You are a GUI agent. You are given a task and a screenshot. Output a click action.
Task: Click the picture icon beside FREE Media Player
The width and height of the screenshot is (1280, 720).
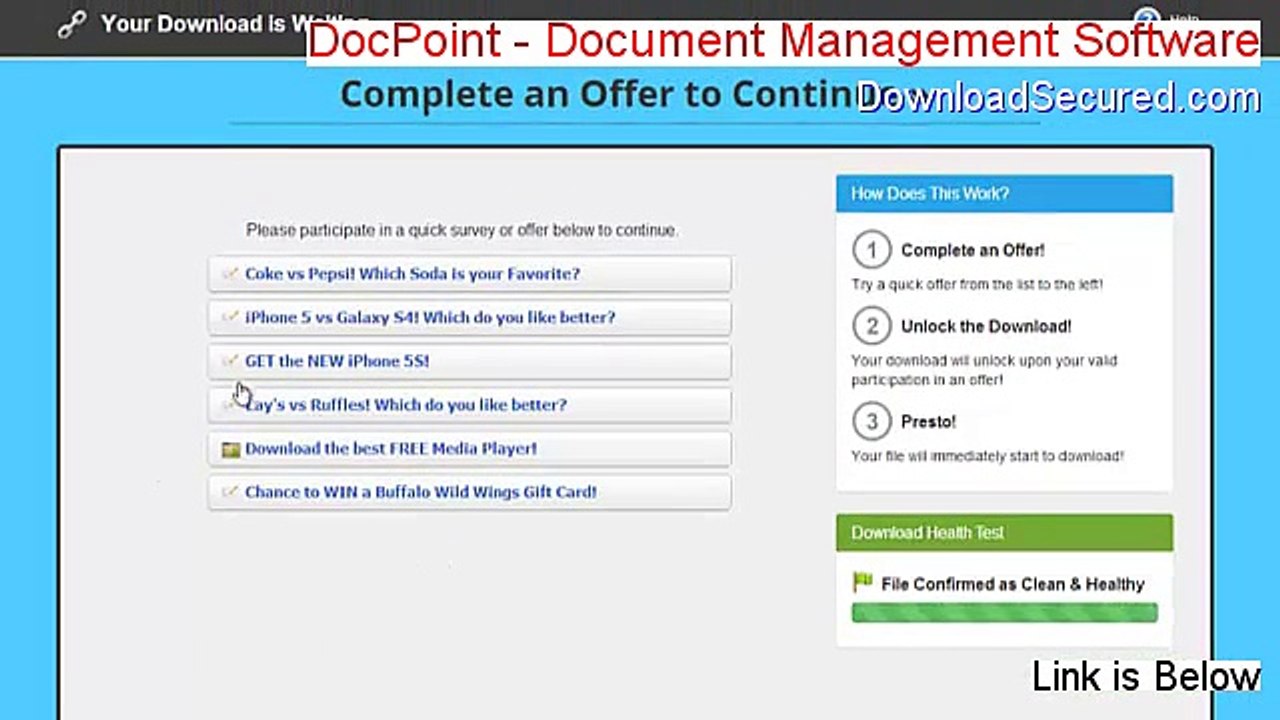[x=231, y=449]
